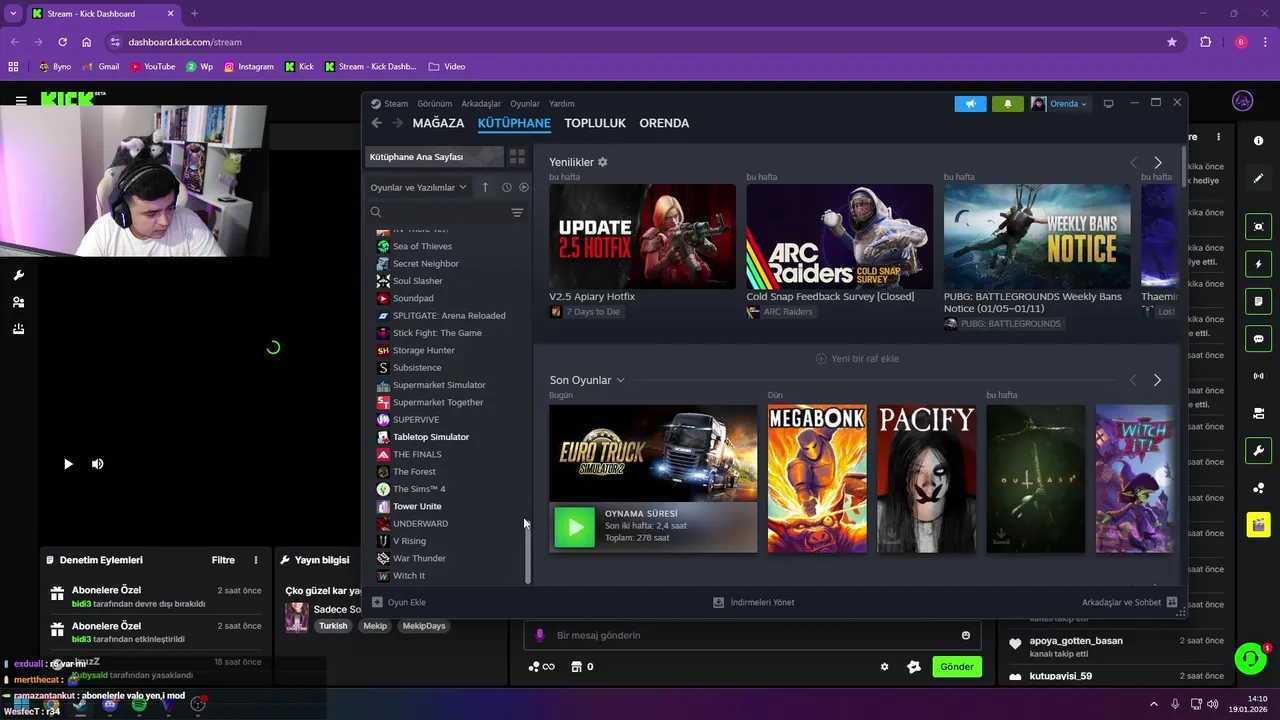Open Steam announcements megaphone button
1280x720 pixels.
coord(970,104)
